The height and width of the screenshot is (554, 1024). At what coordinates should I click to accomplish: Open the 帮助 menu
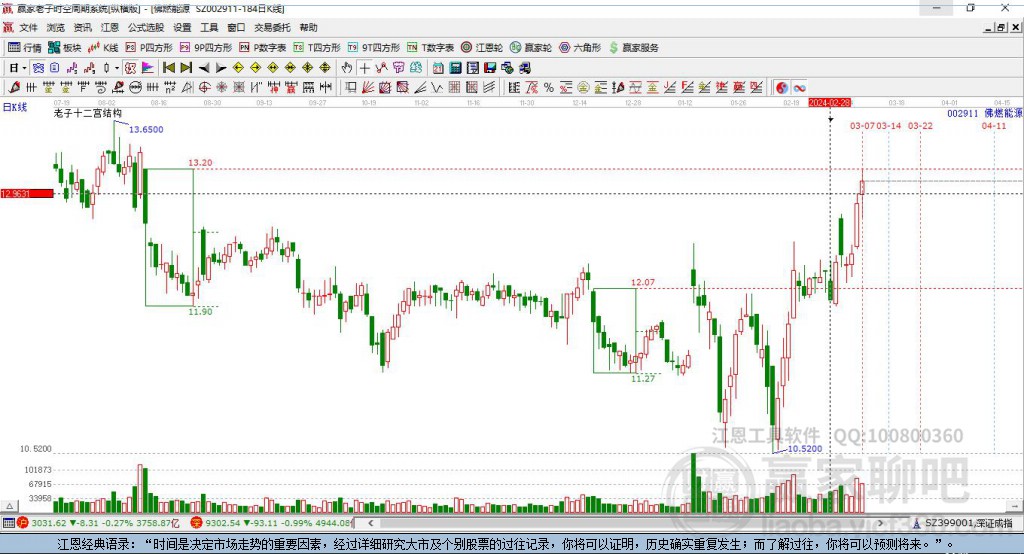tap(308, 27)
